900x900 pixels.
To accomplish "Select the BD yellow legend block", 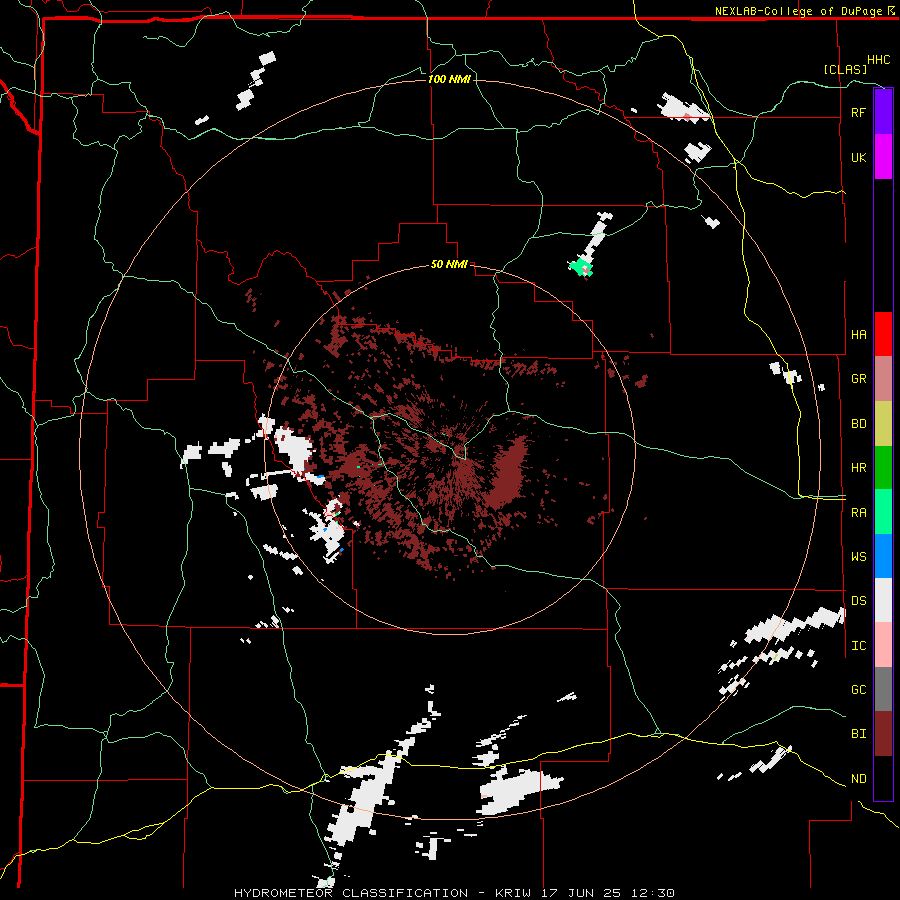I will pyautogui.click(x=883, y=423).
